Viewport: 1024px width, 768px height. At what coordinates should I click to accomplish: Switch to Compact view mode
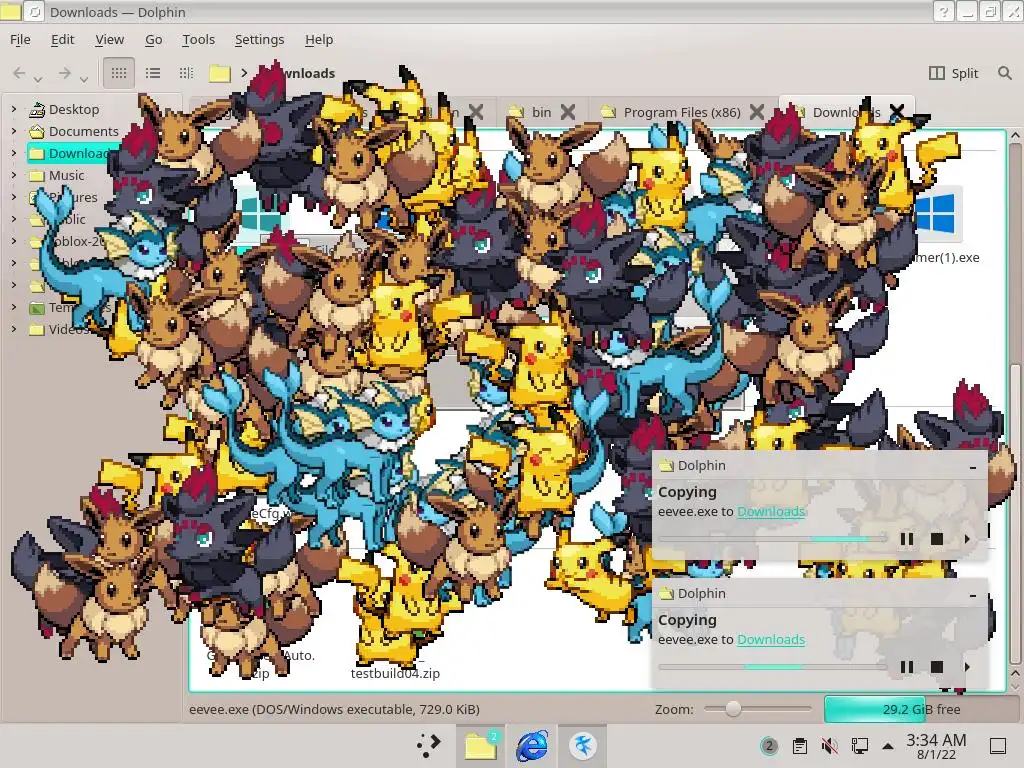[186, 73]
